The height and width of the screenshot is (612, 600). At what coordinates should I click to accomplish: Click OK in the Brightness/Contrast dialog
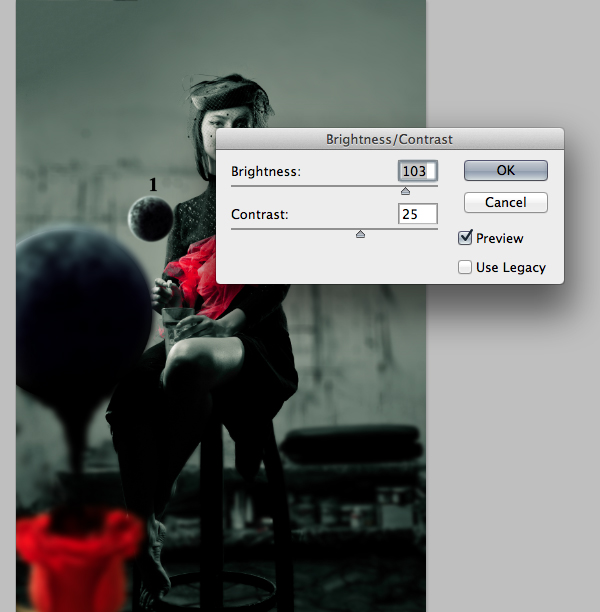coord(506,170)
